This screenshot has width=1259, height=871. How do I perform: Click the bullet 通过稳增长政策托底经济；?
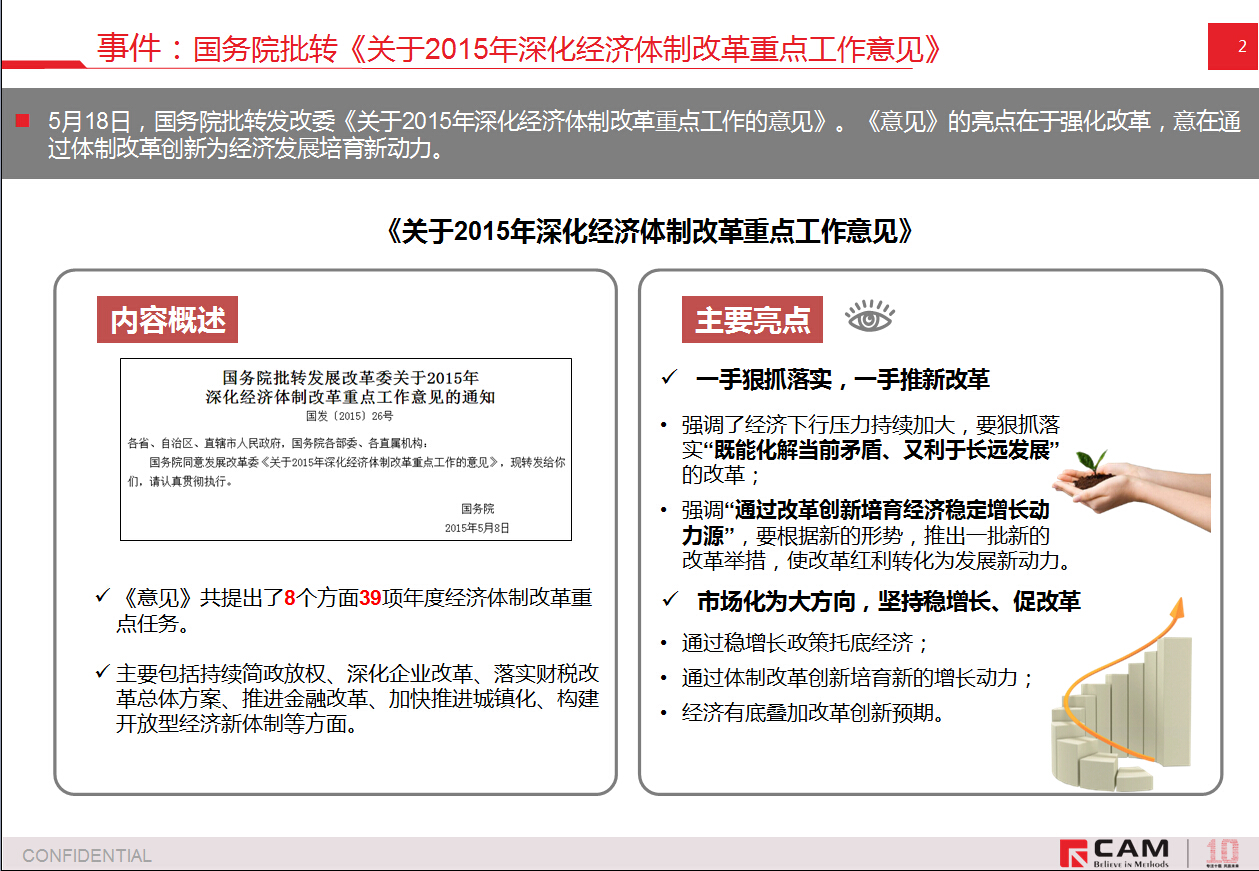(x=806, y=642)
